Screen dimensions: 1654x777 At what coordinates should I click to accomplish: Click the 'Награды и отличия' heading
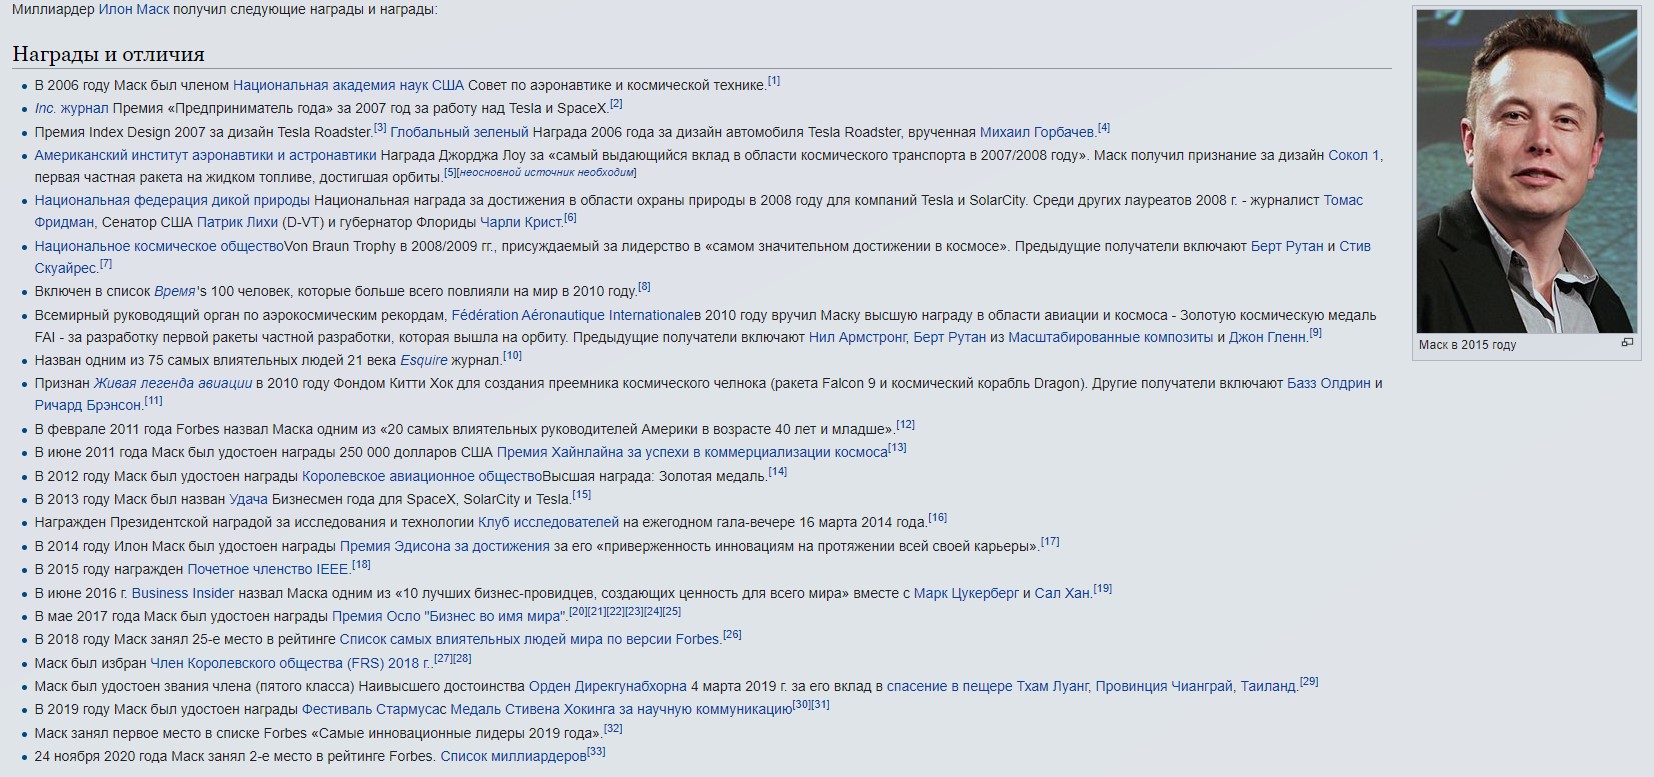[x=108, y=54]
